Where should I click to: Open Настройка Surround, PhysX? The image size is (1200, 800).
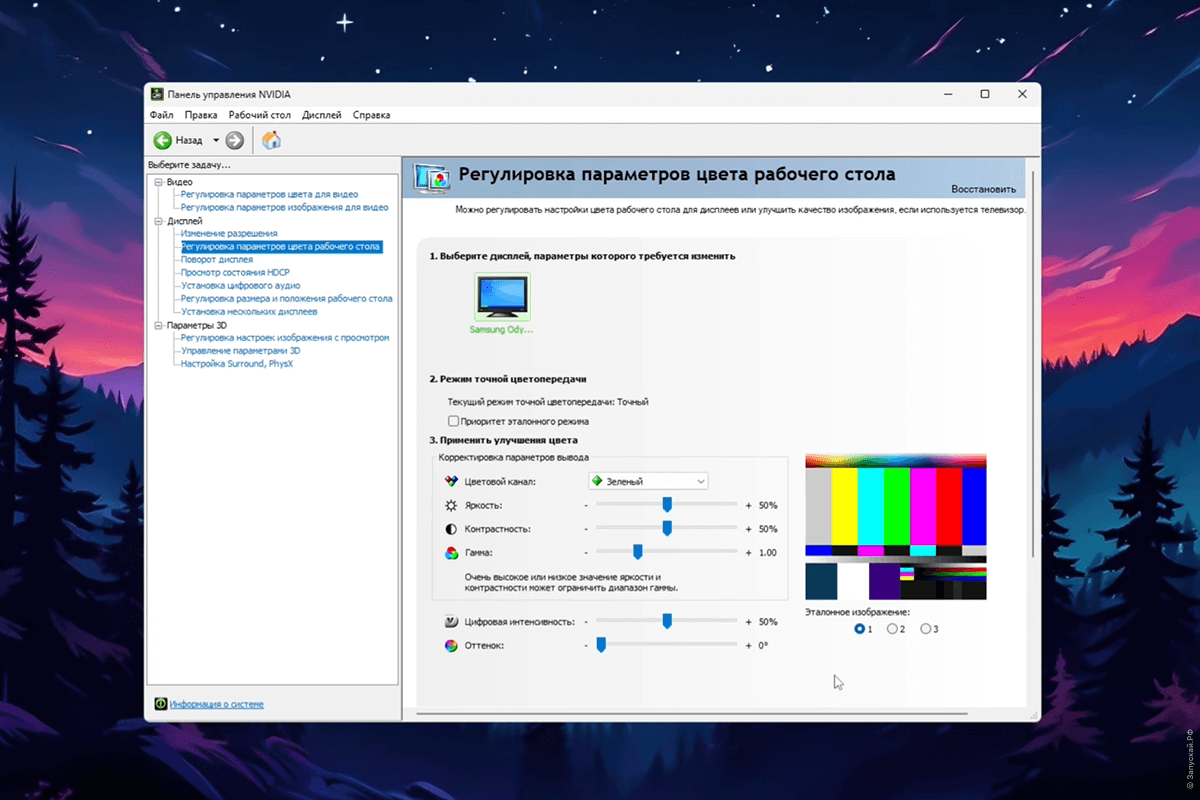pos(237,364)
